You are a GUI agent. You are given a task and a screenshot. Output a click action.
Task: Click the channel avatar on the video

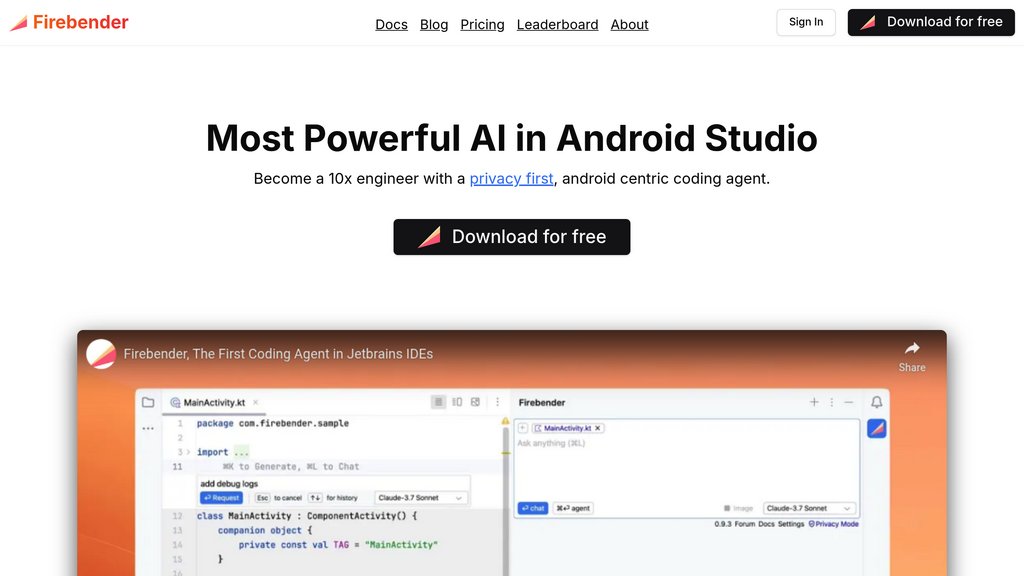(101, 354)
